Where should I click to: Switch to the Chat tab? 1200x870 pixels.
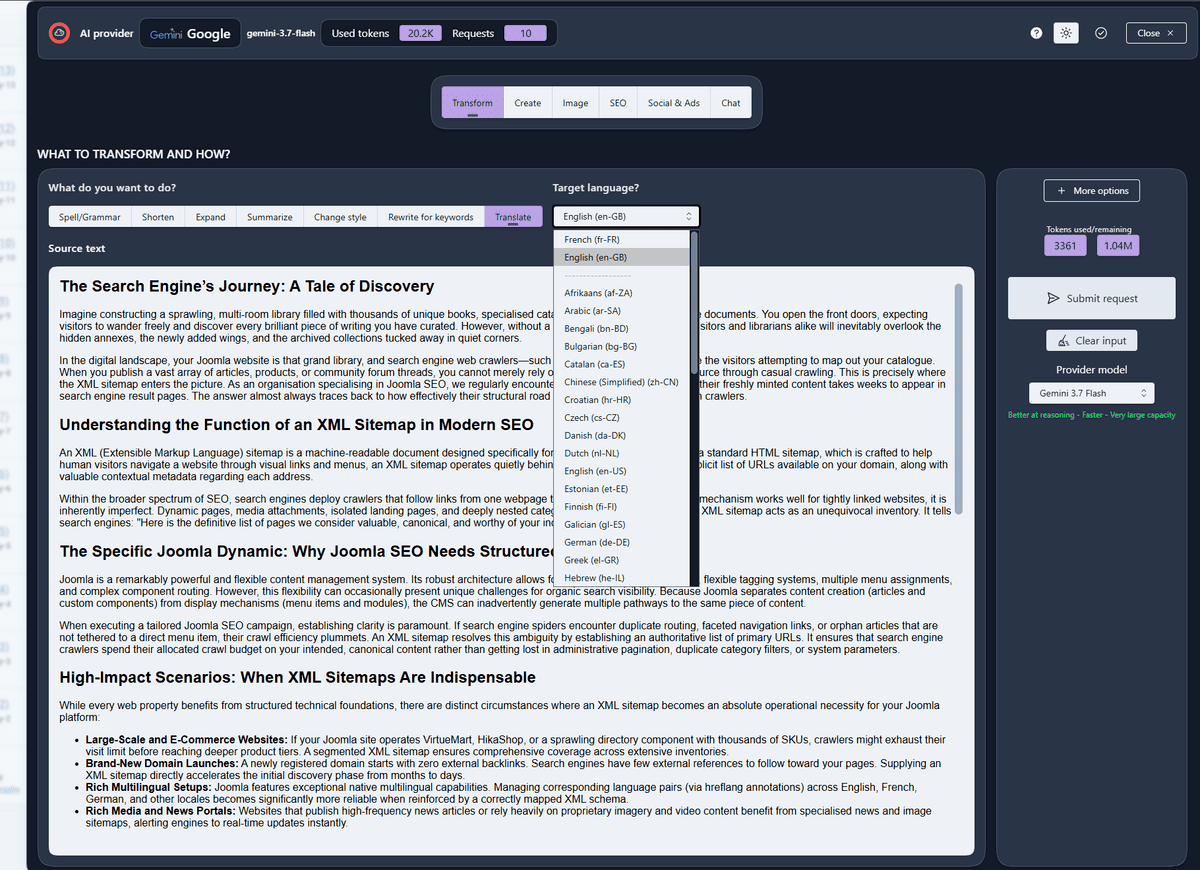731,103
